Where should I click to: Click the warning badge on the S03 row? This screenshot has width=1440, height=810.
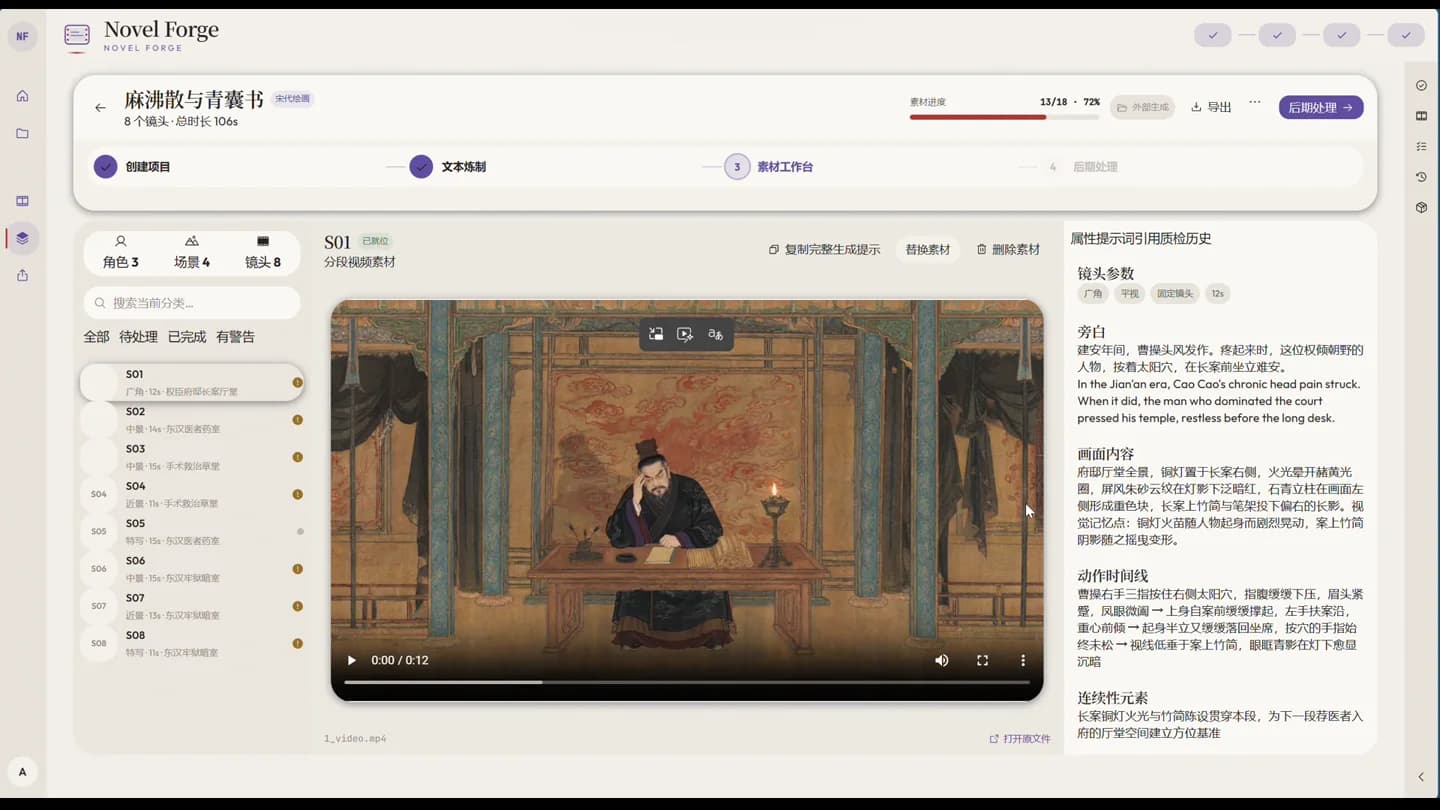pyautogui.click(x=297, y=457)
